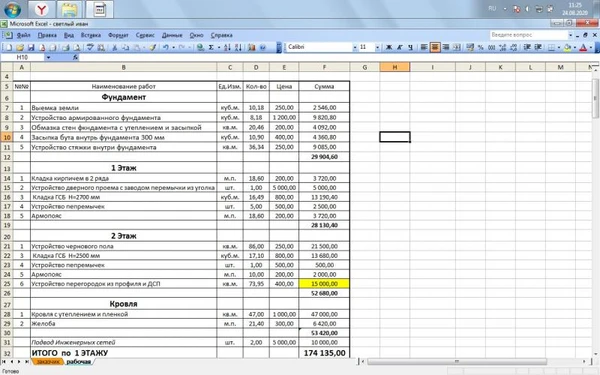Screen dimensions: 600x375
Task: Click the Format Painter brush icon
Action: (x=153, y=47)
